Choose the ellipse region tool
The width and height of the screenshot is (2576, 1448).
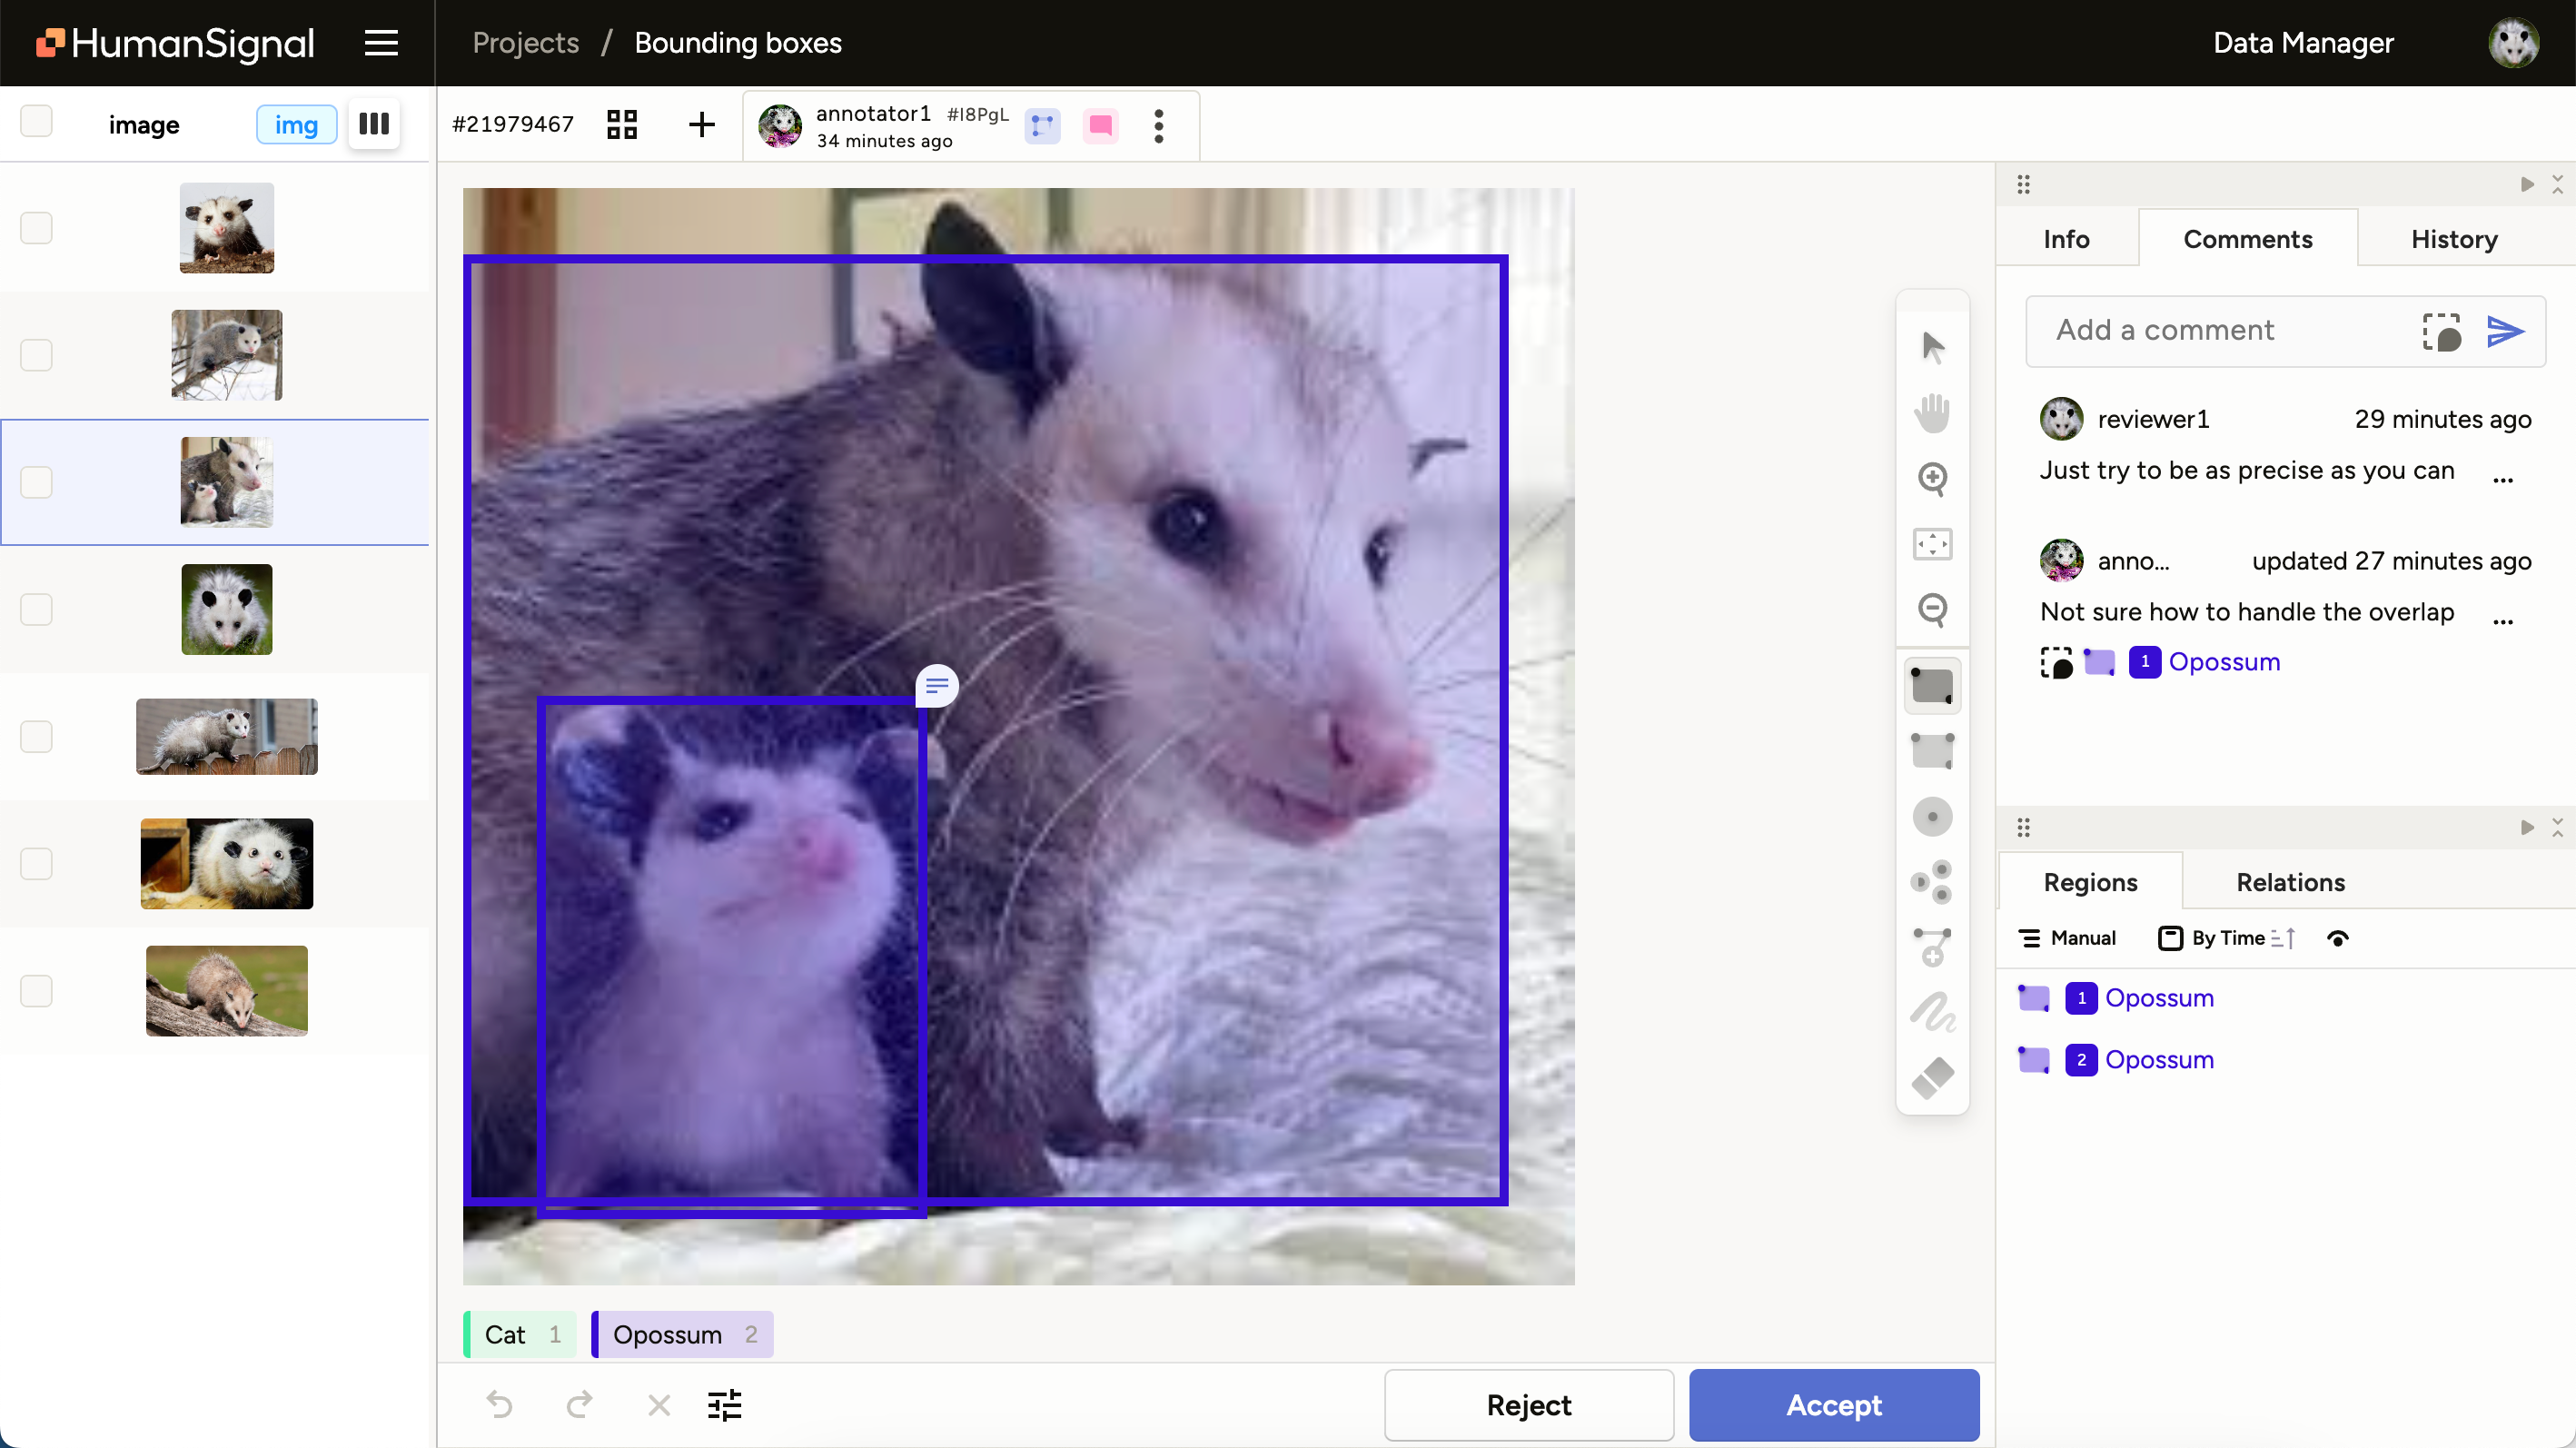click(x=1931, y=817)
